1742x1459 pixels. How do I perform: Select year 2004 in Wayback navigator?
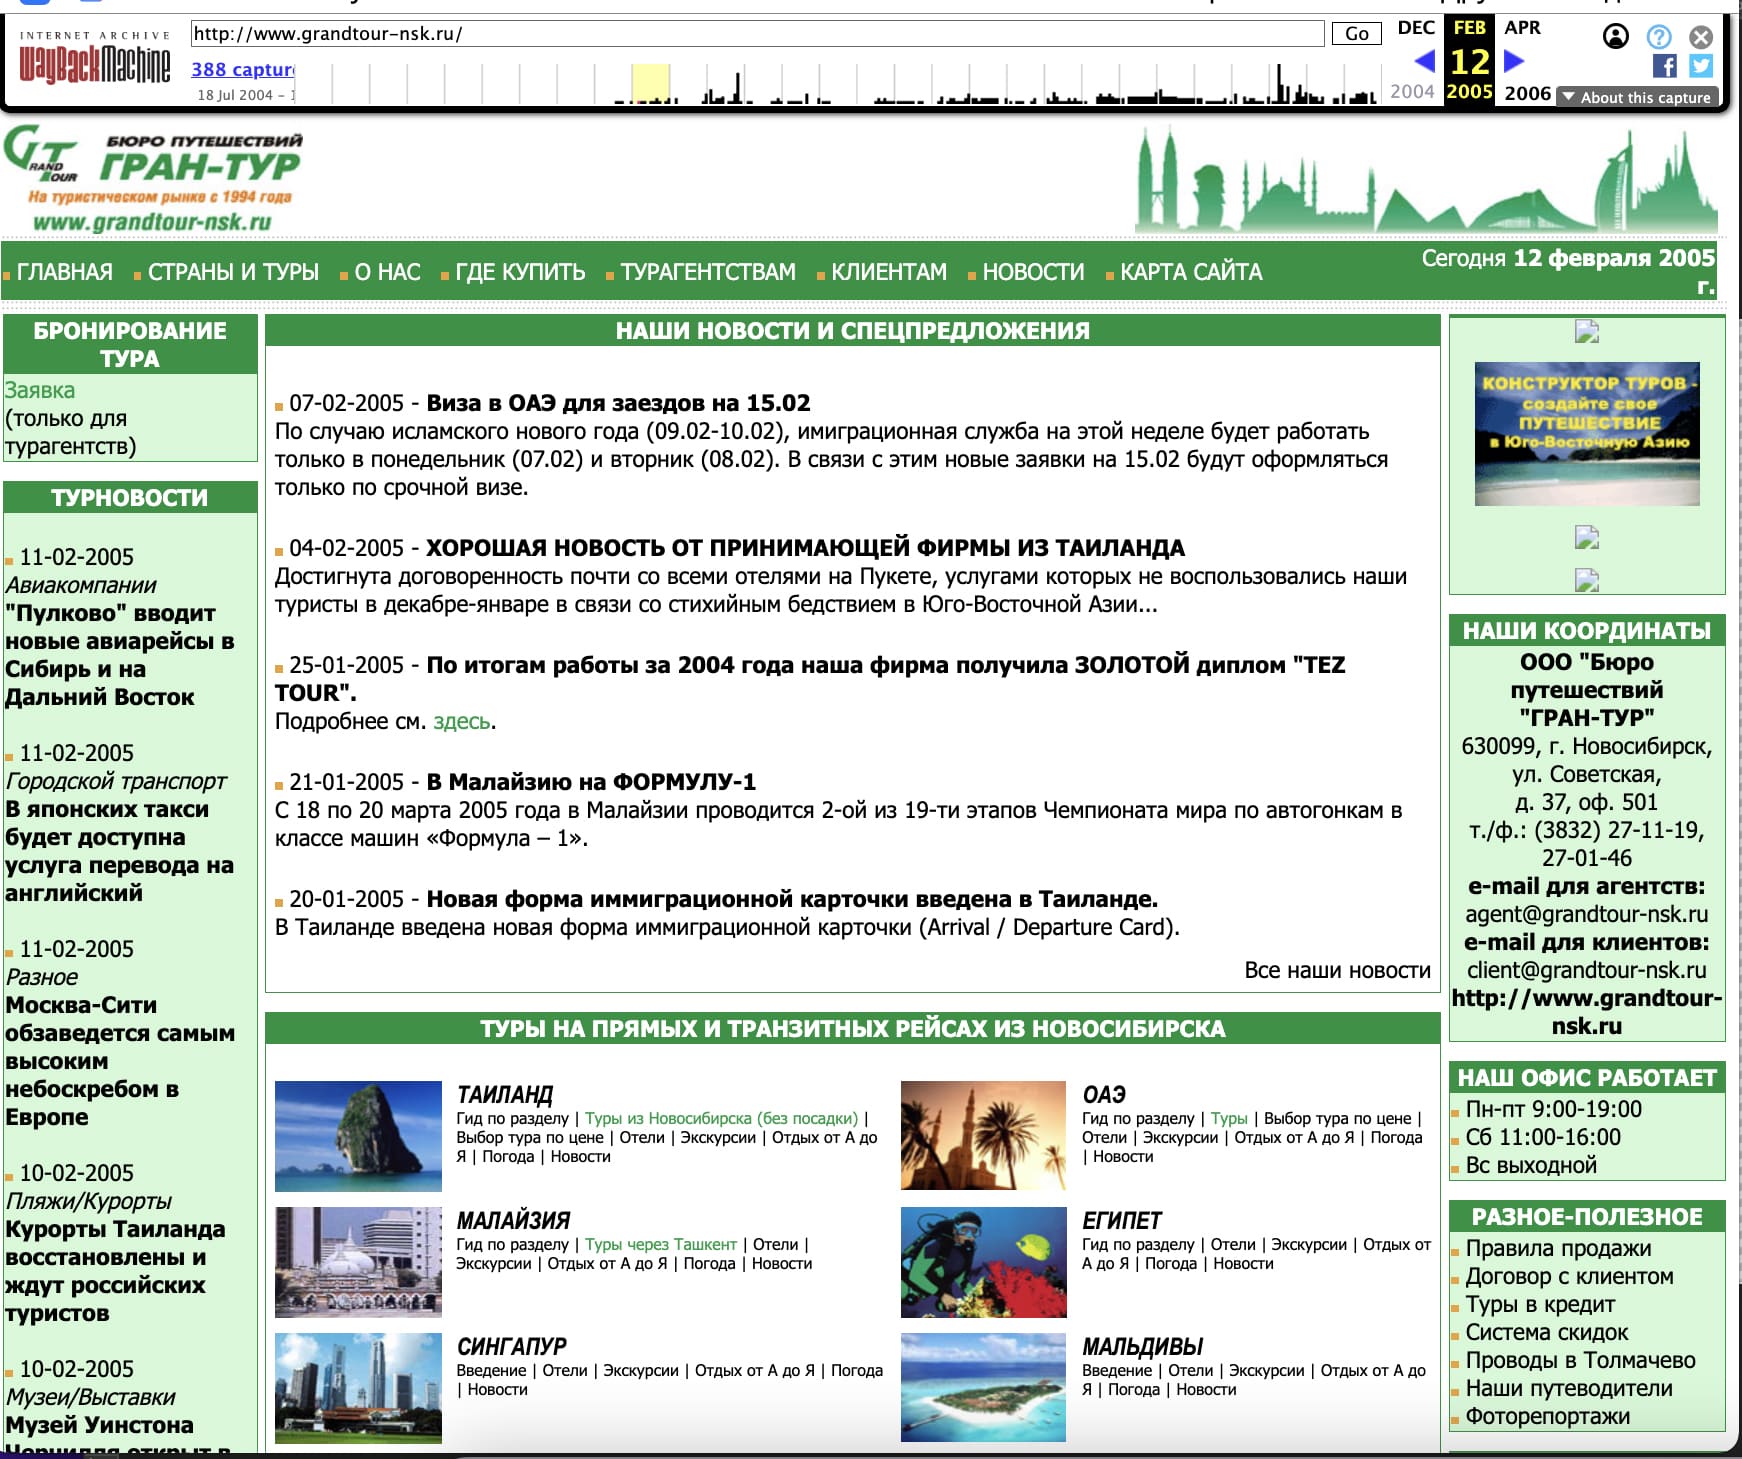(x=1412, y=92)
